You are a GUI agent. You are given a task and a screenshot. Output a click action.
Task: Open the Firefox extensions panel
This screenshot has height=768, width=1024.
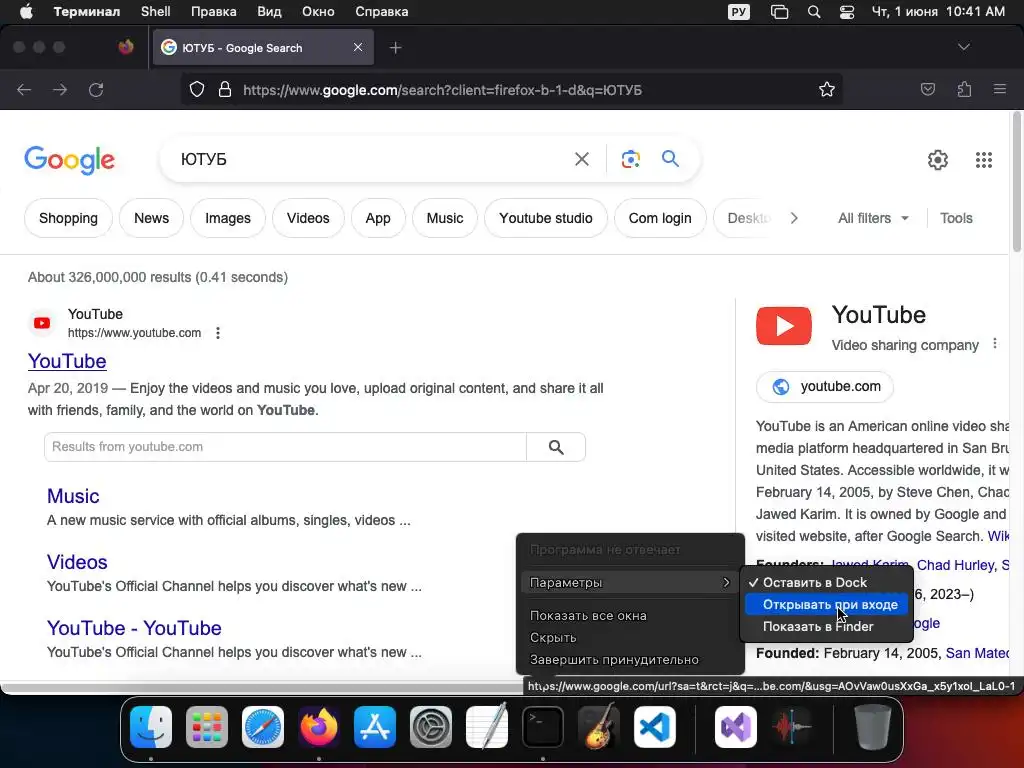coord(964,89)
